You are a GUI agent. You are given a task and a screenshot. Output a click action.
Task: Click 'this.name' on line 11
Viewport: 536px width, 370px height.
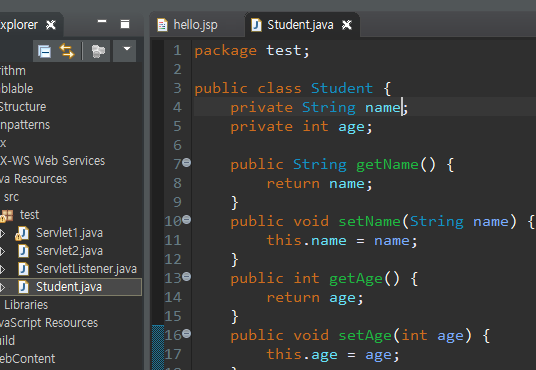pos(307,240)
